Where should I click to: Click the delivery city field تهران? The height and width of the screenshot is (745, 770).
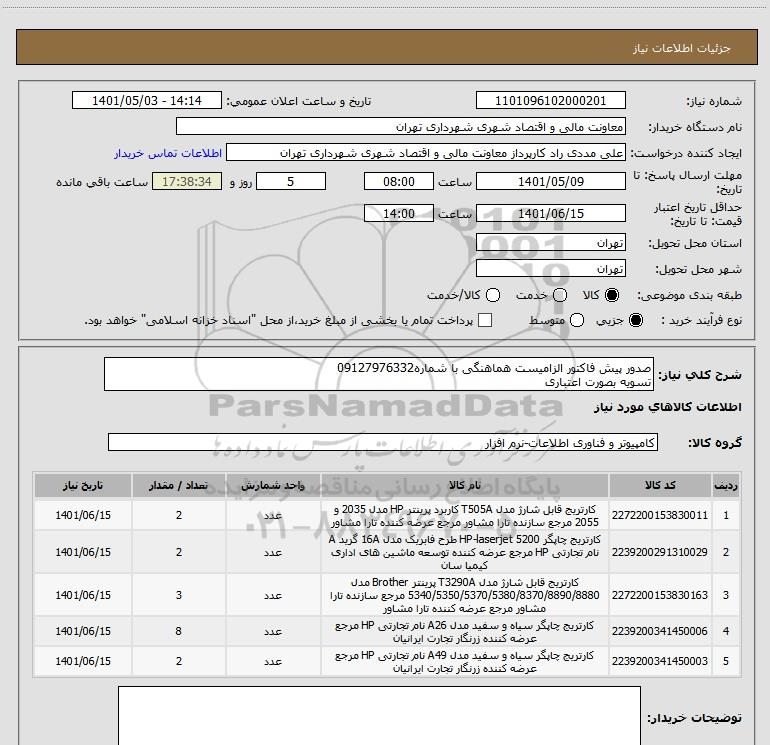coord(550,268)
